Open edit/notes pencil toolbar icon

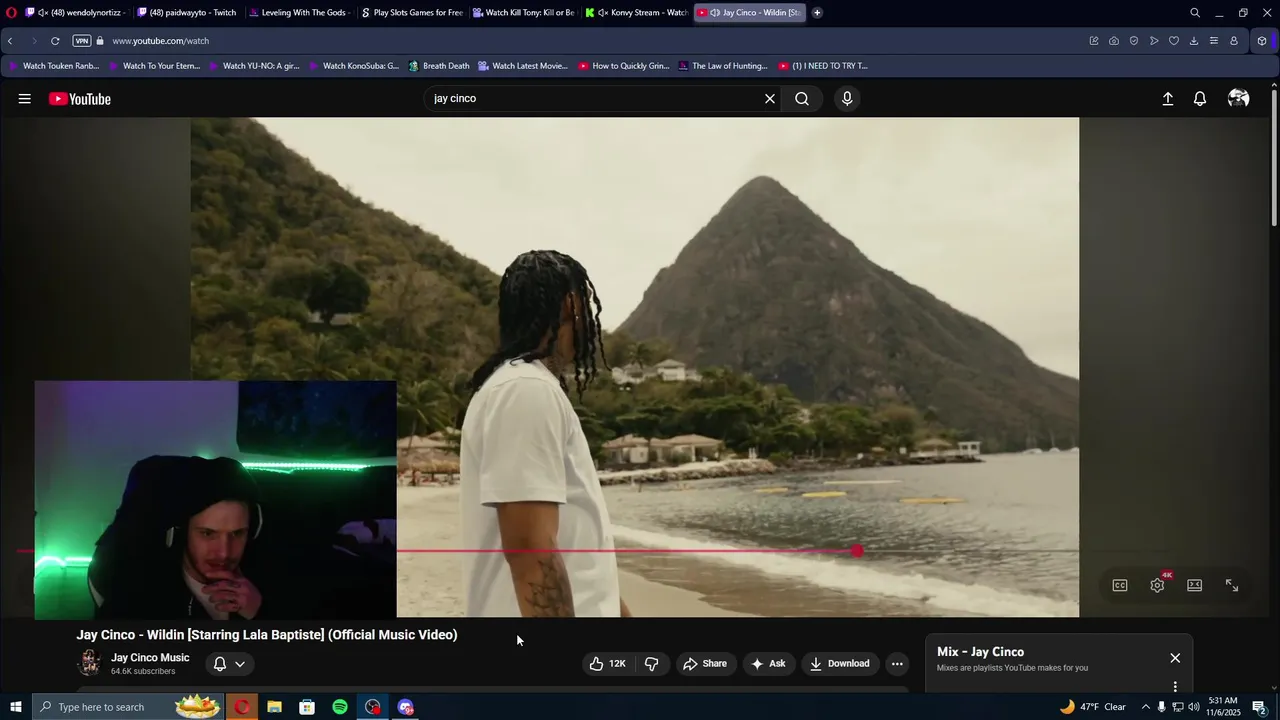1094,41
